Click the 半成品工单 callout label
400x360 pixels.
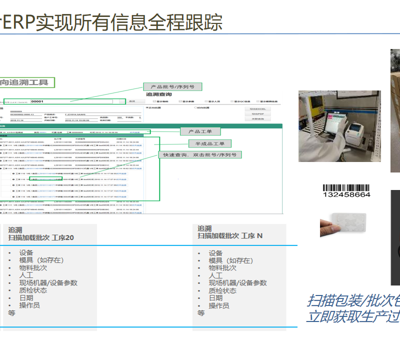(210, 144)
